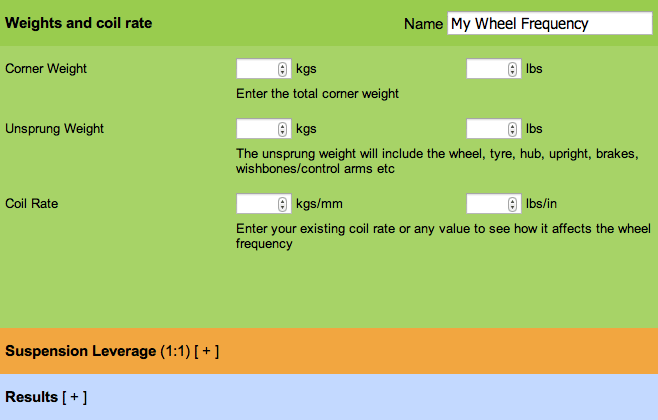Click Corner Weight lbs input field
The width and height of the screenshot is (658, 420).
[x=486, y=69]
